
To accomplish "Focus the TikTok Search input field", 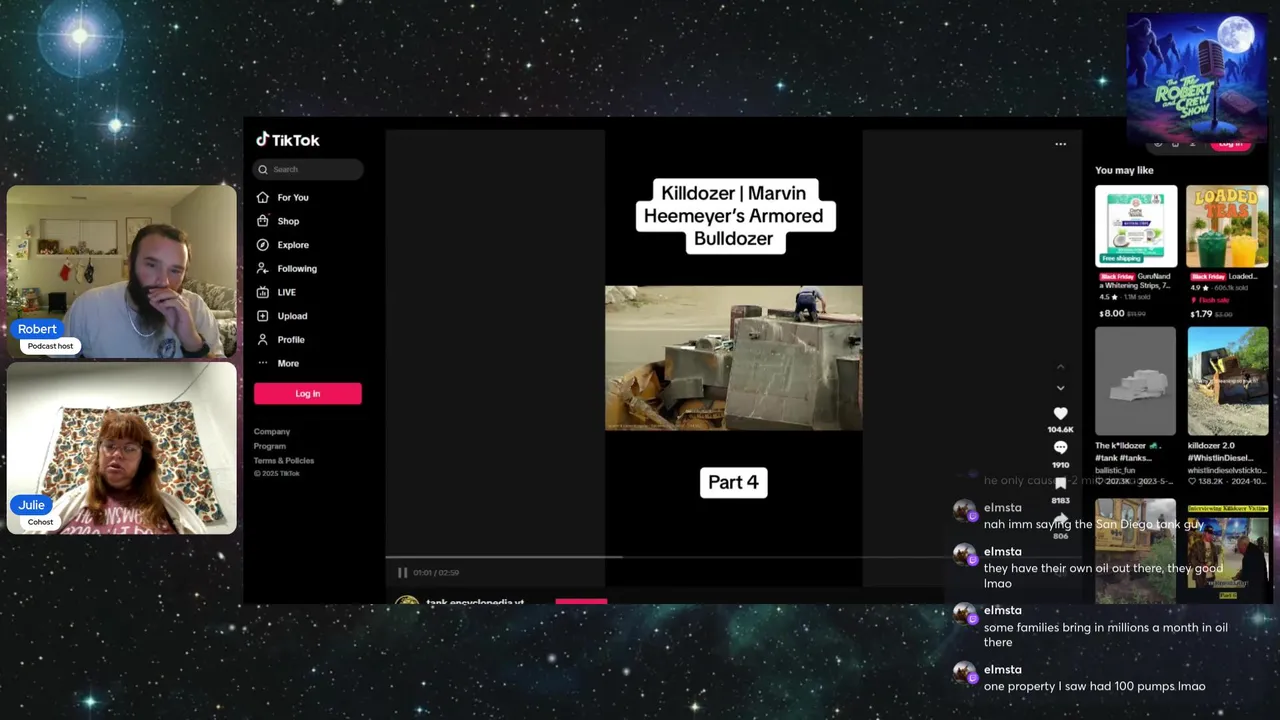I will point(308,169).
